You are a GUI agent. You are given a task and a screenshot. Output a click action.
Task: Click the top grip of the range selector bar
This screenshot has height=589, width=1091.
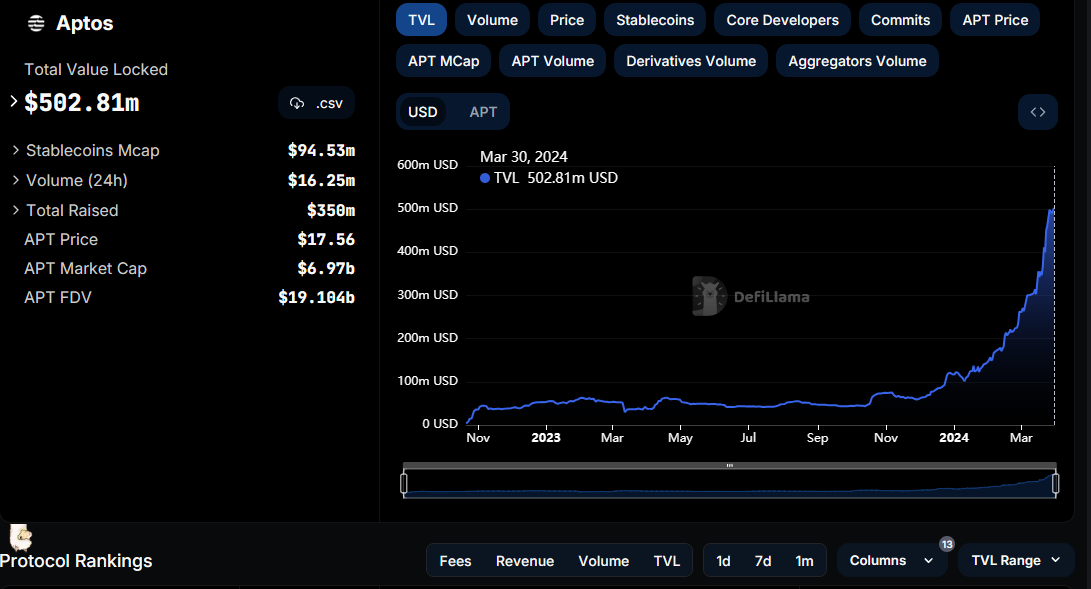click(729, 465)
